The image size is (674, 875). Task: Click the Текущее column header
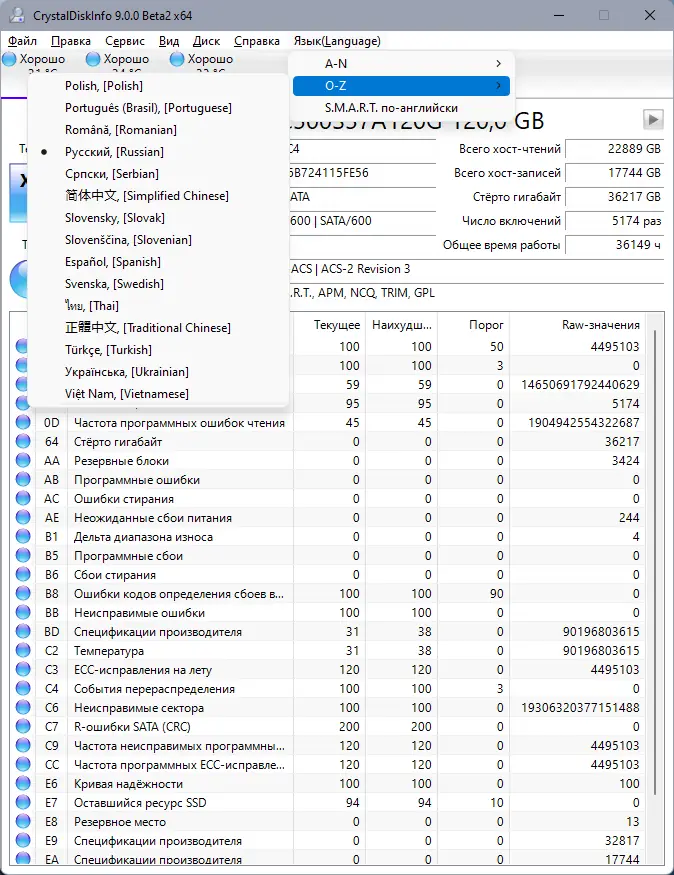pyautogui.click(x=329, y=325)
